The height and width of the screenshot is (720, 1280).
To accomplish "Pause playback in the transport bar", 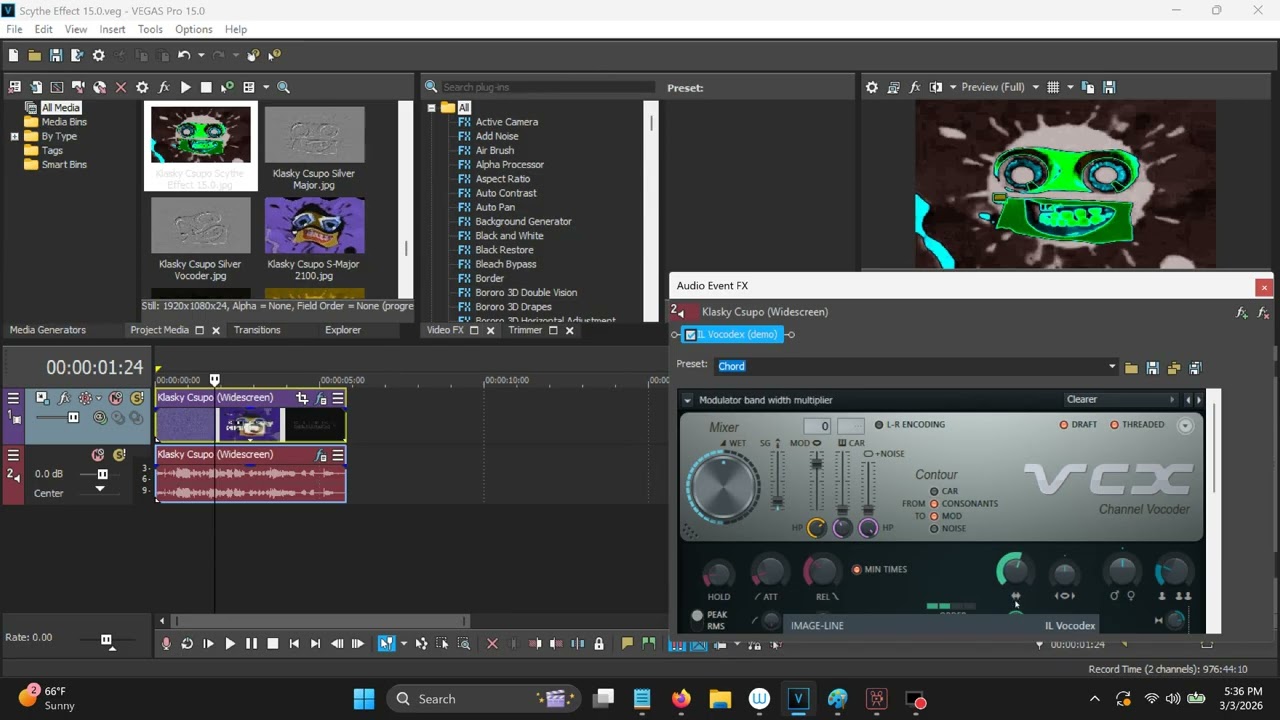I will pos(251,644).
